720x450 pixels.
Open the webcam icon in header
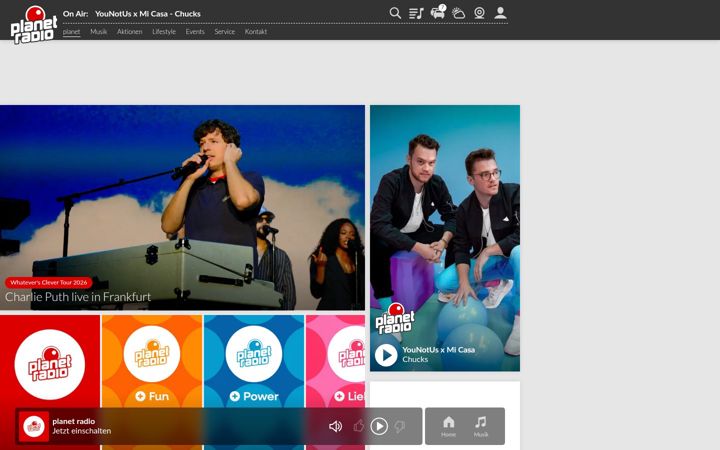tap(479, 13)
